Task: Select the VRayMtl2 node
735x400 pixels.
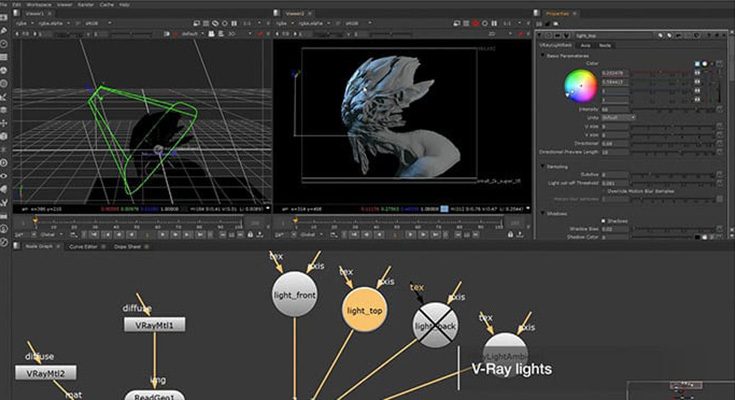Action: 45,373
